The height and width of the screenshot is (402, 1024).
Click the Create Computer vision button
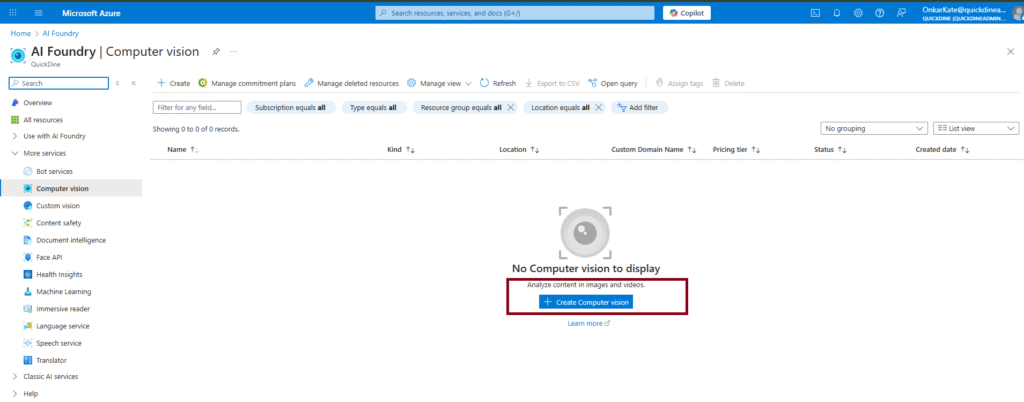pos(586,302)
